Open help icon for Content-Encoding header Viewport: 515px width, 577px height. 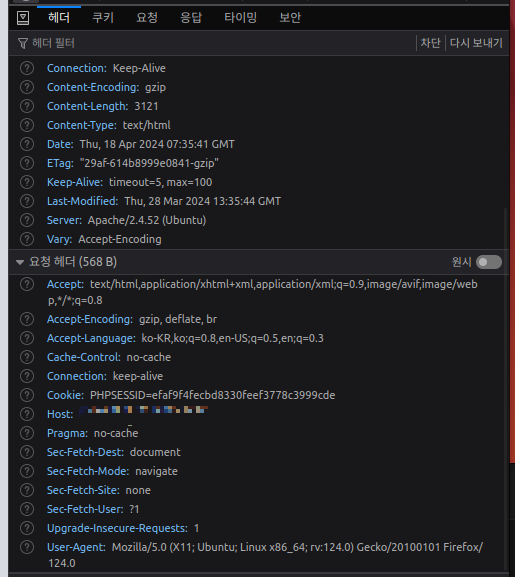[x=27, y=87]
